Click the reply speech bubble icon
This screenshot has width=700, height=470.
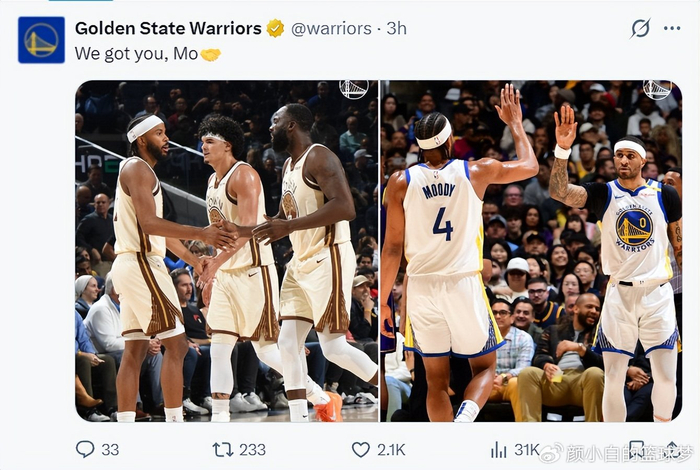tap(85, 449)
